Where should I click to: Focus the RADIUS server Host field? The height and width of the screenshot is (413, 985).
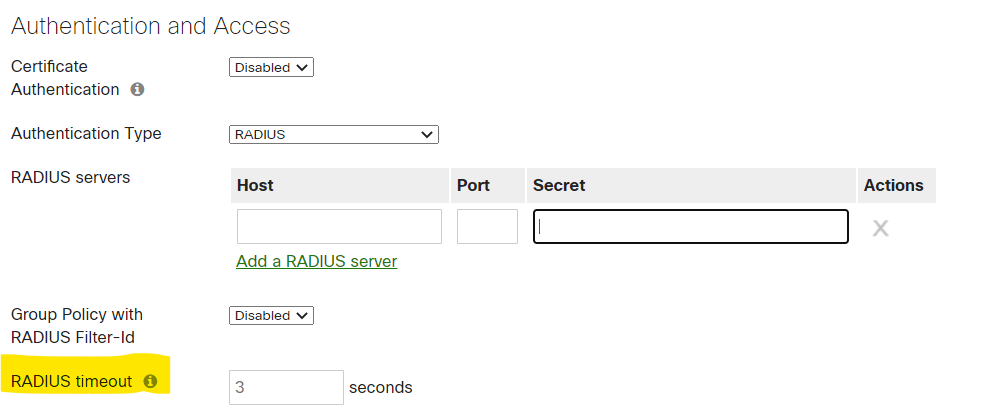(339, 227)
